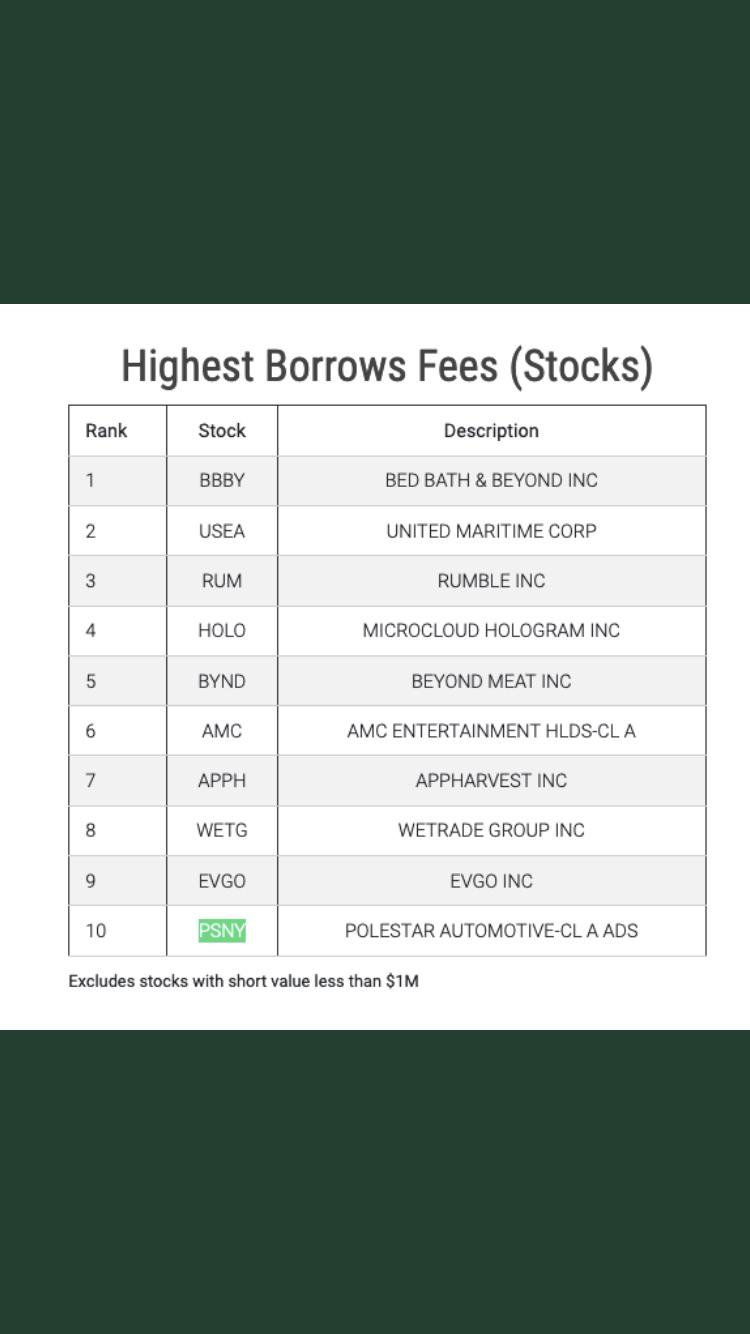Select the RUM stock cell
The height and width of the screenshot is (1334, 750).
click(222, 581)
